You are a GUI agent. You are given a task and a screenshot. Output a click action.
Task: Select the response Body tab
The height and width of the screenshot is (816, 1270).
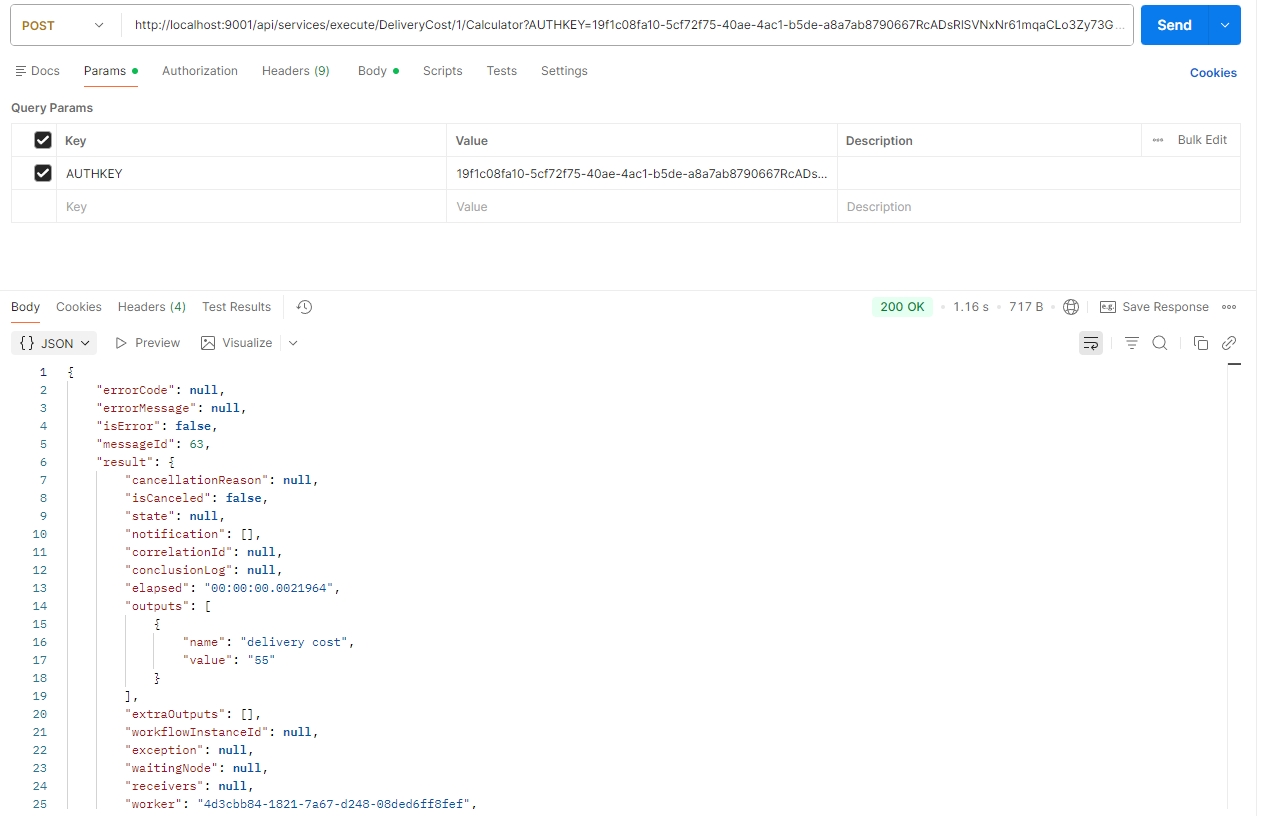coord(26,307)
